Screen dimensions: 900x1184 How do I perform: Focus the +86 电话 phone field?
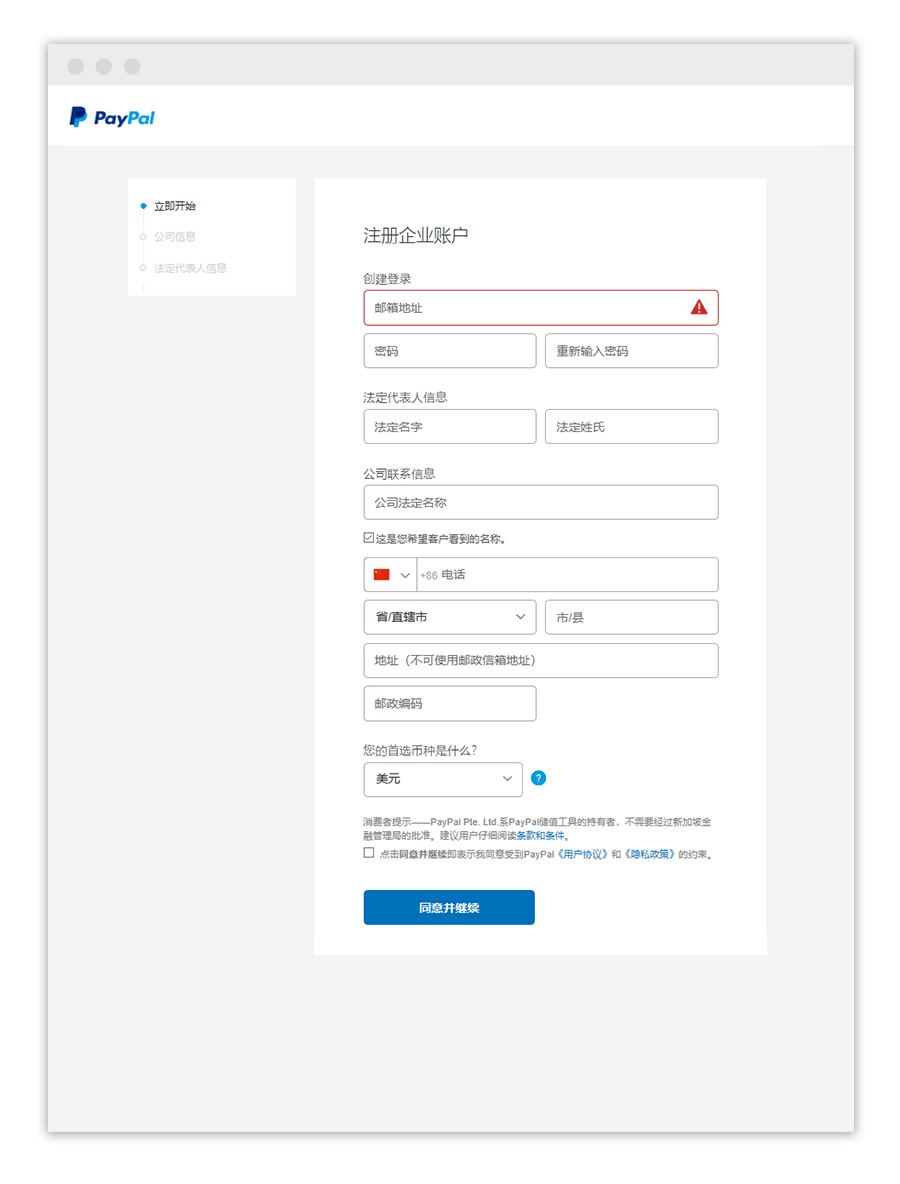point(567,575)
